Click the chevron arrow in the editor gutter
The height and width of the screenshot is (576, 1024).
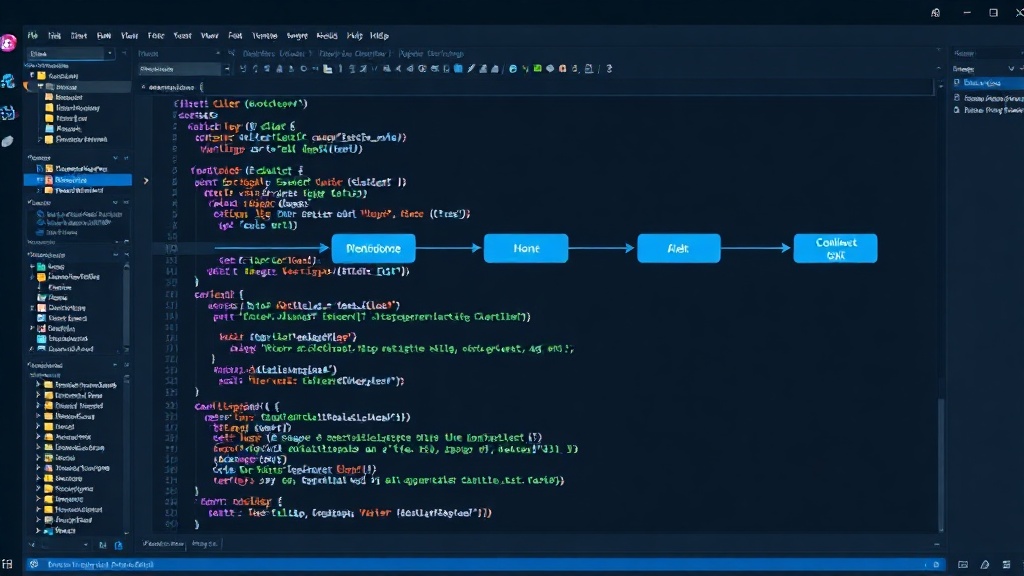tap(146, 181)
